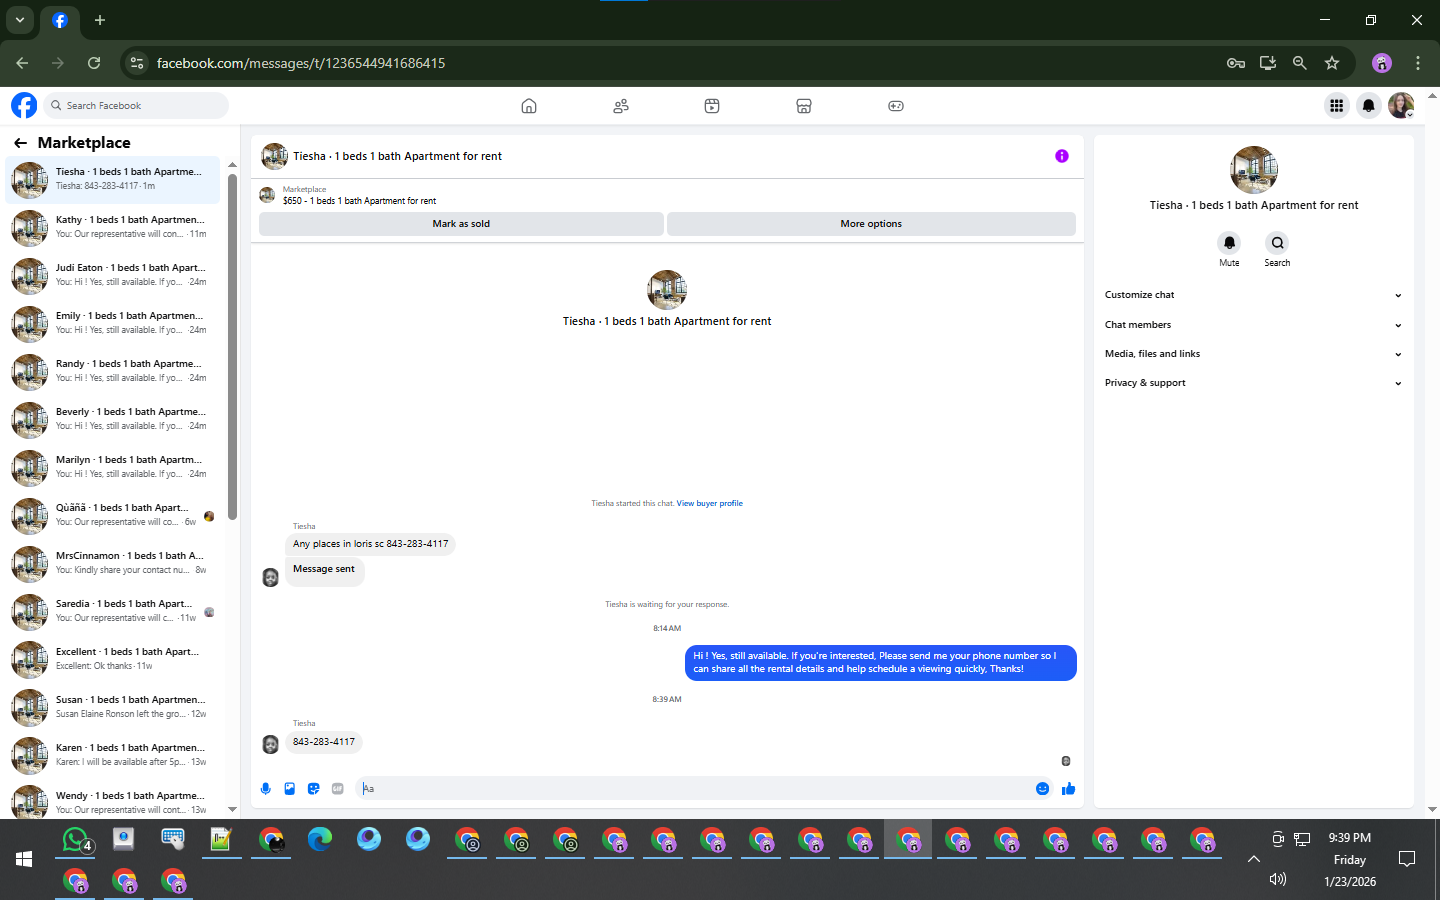Open the Facebook notifications bell

[1369, 105]
